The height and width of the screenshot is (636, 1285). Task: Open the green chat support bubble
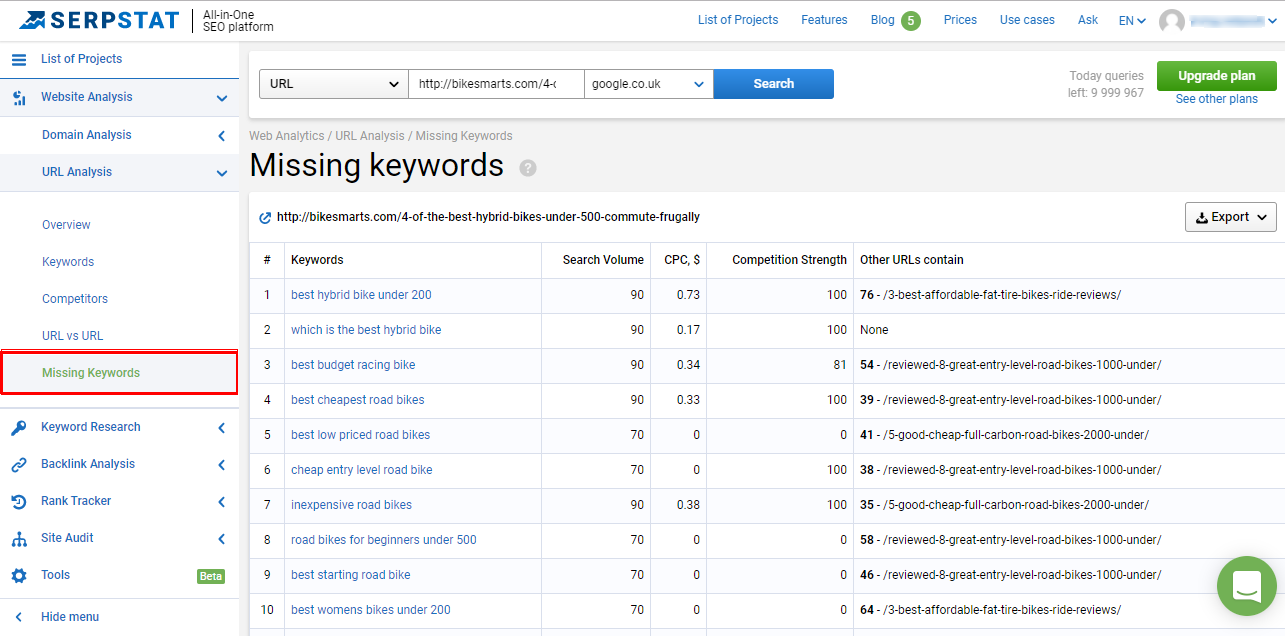tap(1246, 585)
